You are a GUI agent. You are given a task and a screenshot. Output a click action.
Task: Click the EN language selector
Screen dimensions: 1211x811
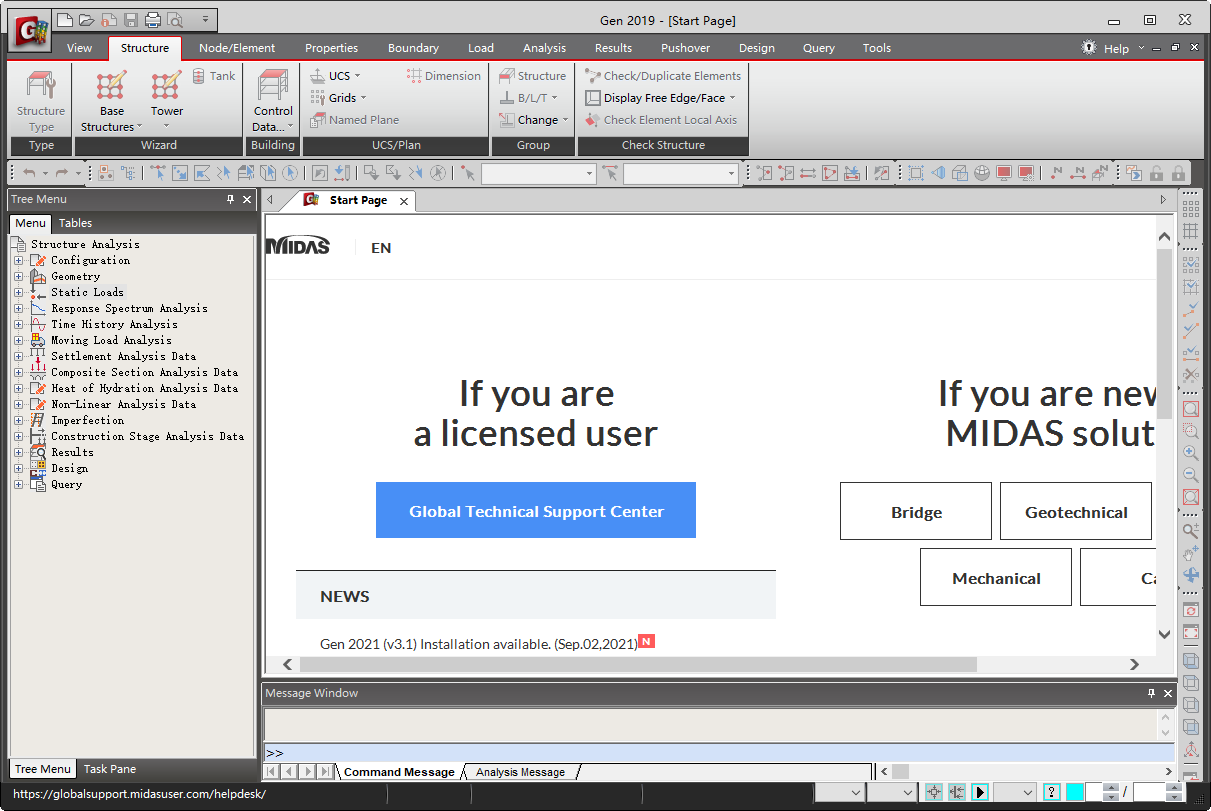click(x=381, y=248)
